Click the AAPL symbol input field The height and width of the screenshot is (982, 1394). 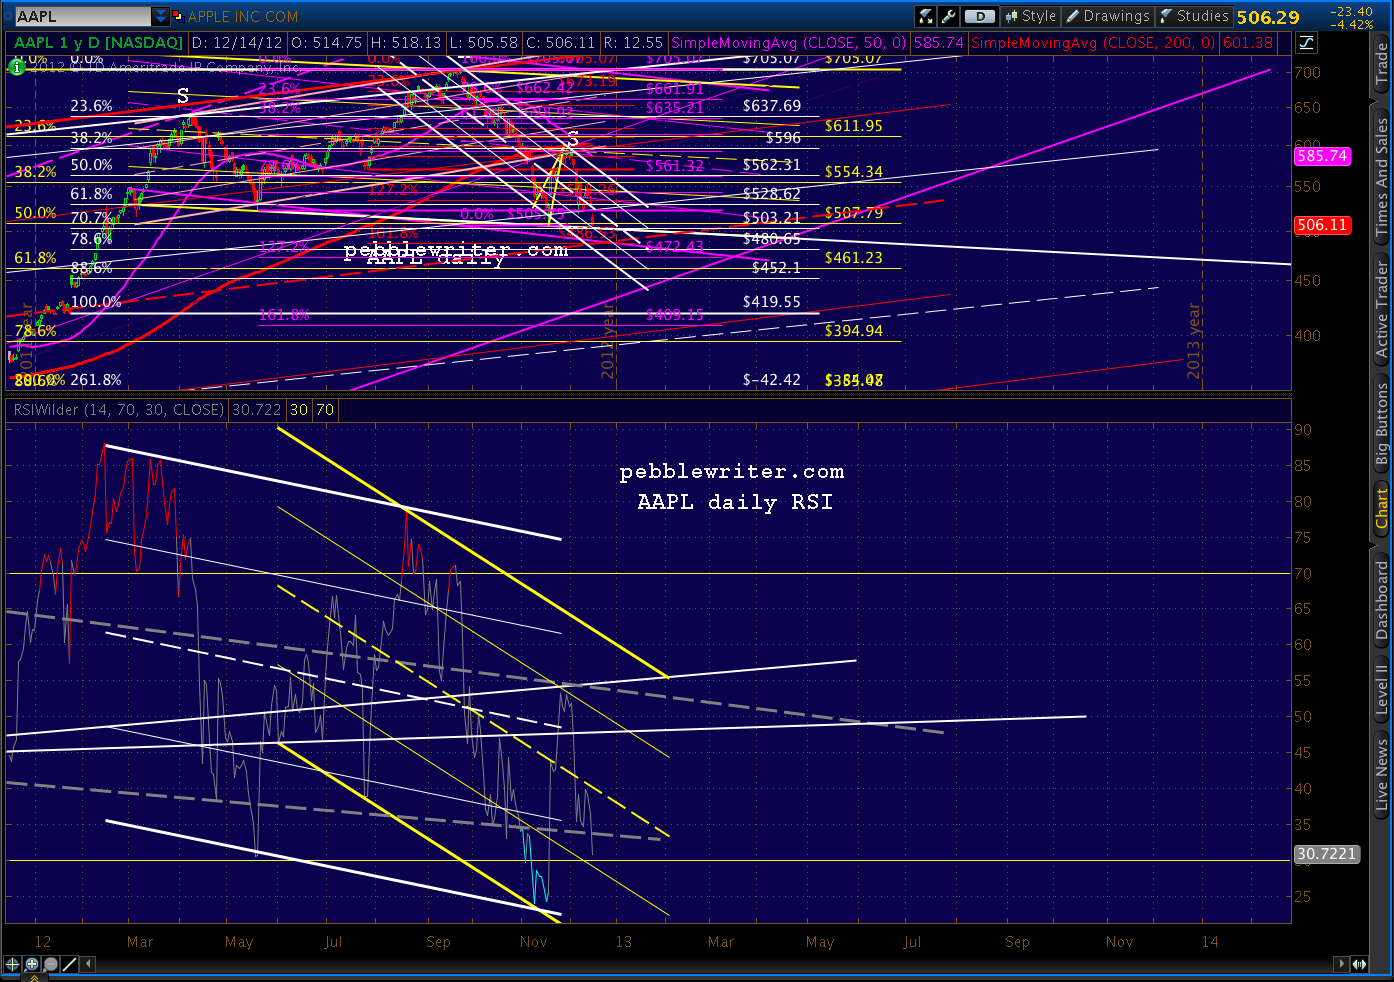tap(83, 16)
